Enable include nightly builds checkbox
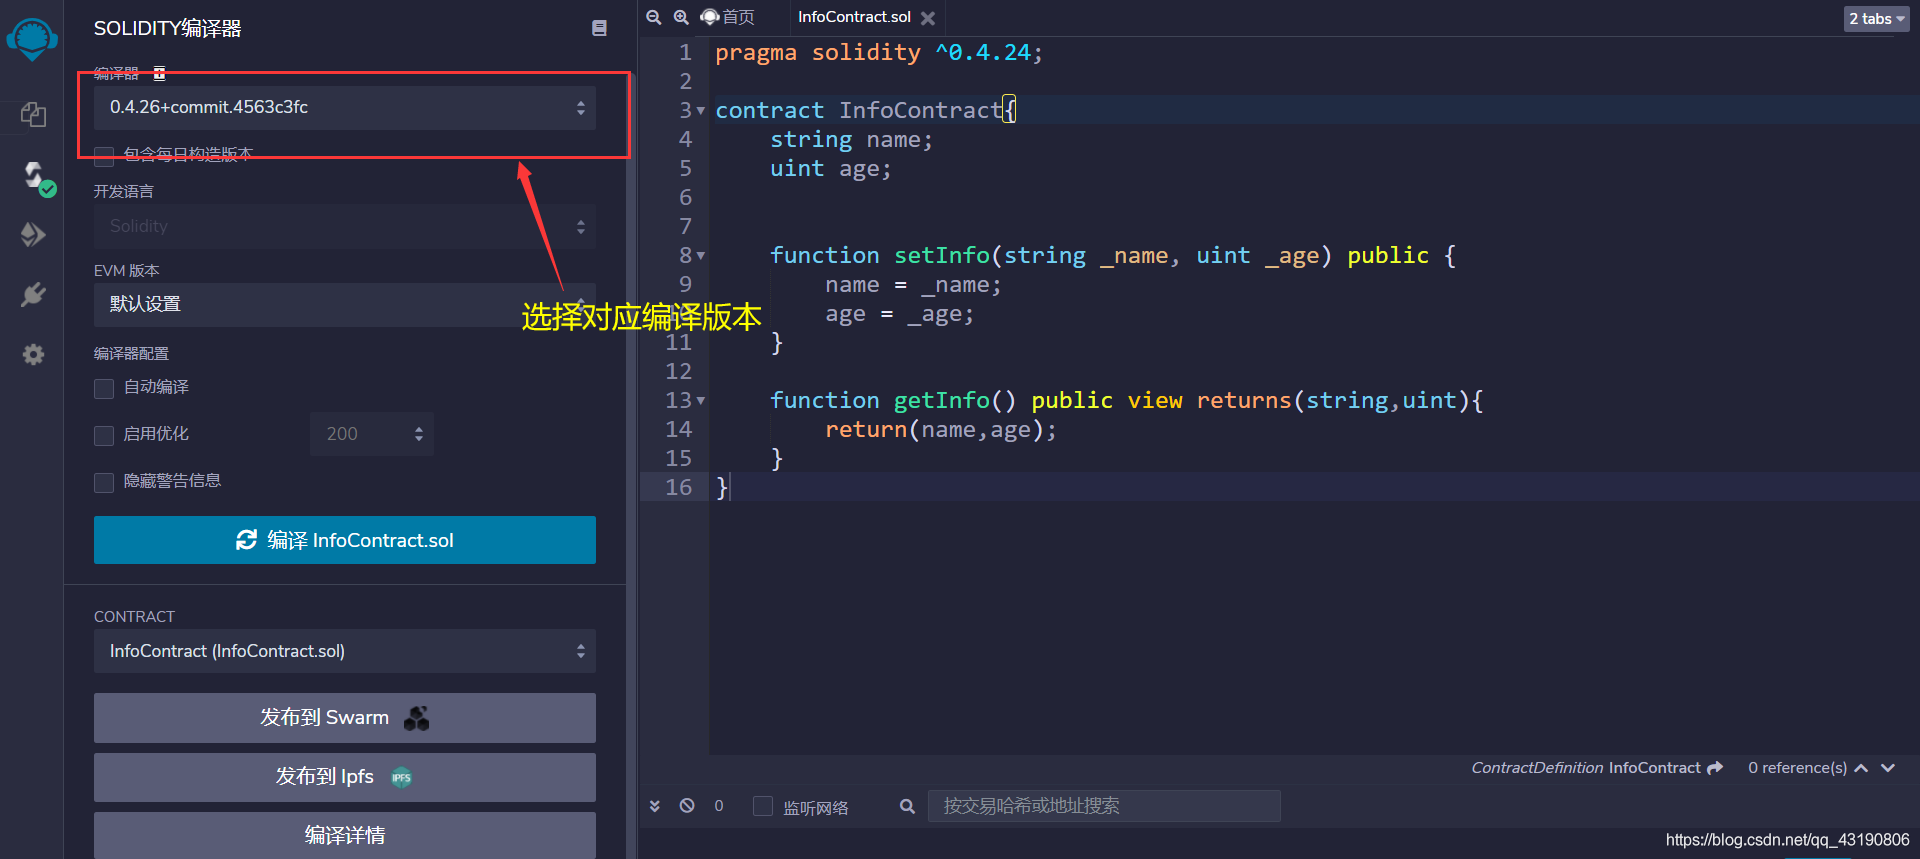 pos(104,155)
